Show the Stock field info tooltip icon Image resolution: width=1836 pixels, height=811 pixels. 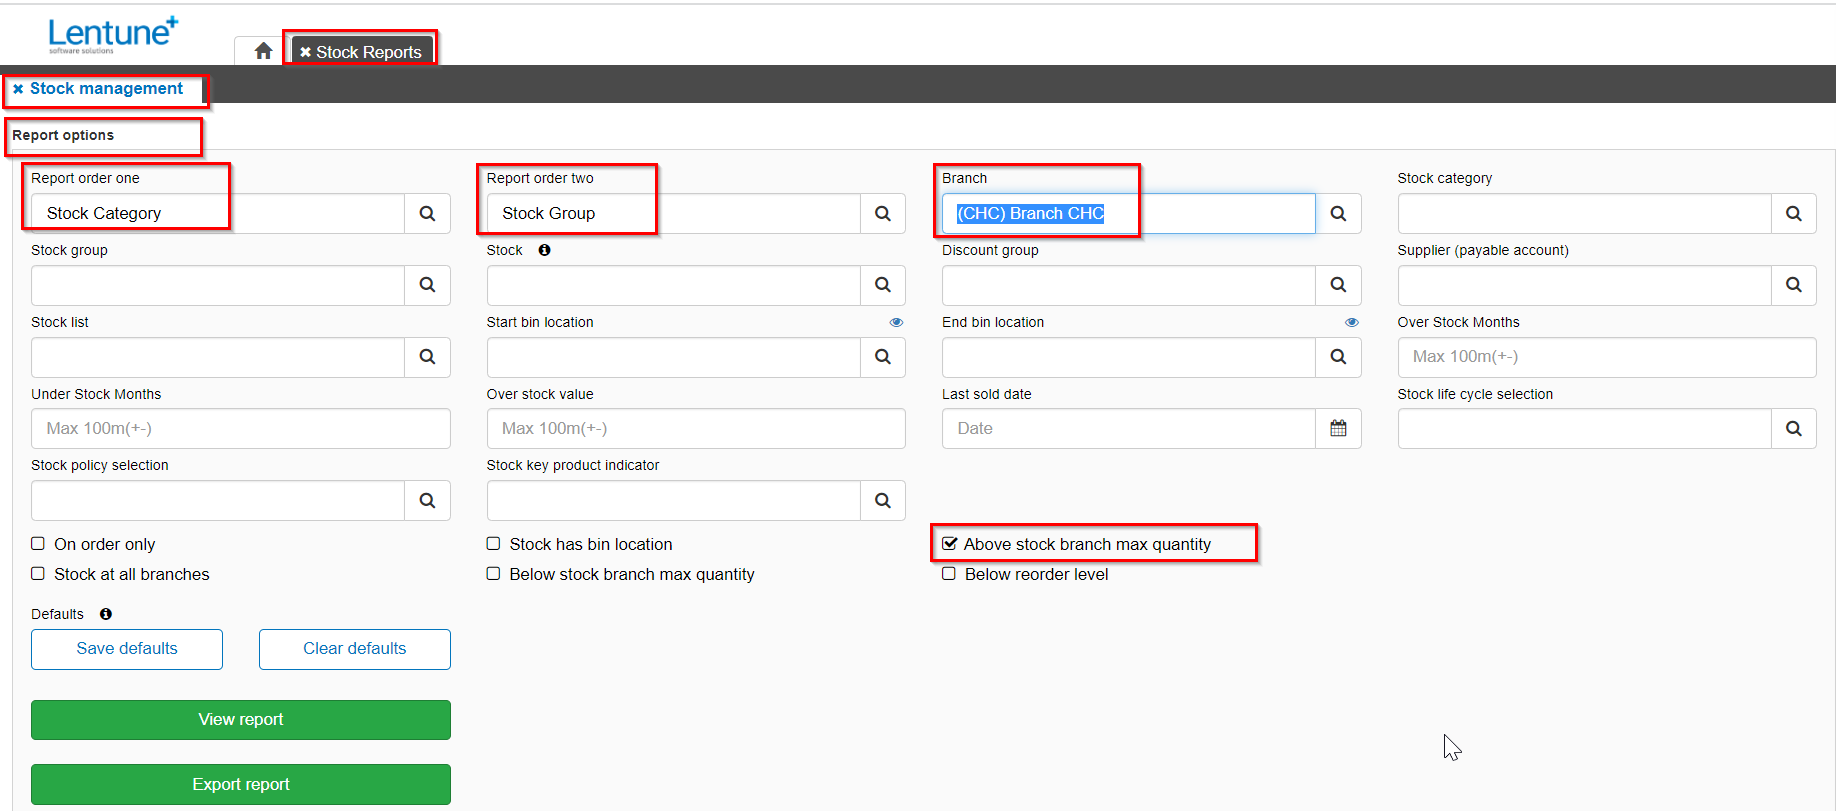(544, 250)
